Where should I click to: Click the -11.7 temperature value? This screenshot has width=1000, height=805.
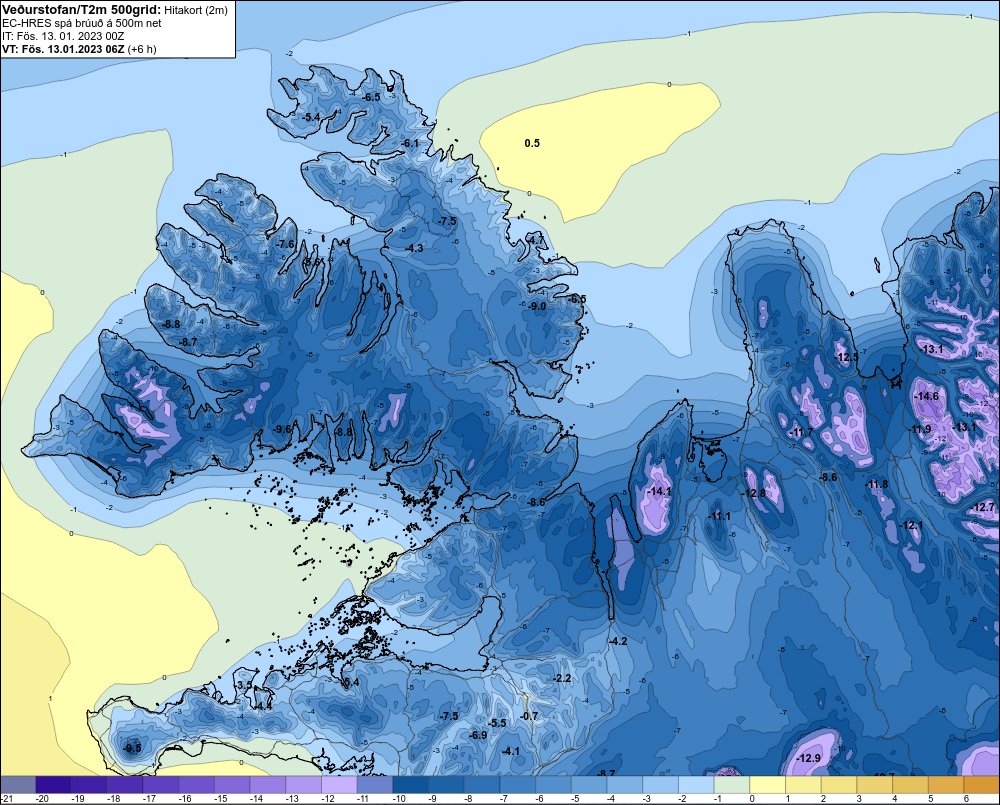coord(802,432)
